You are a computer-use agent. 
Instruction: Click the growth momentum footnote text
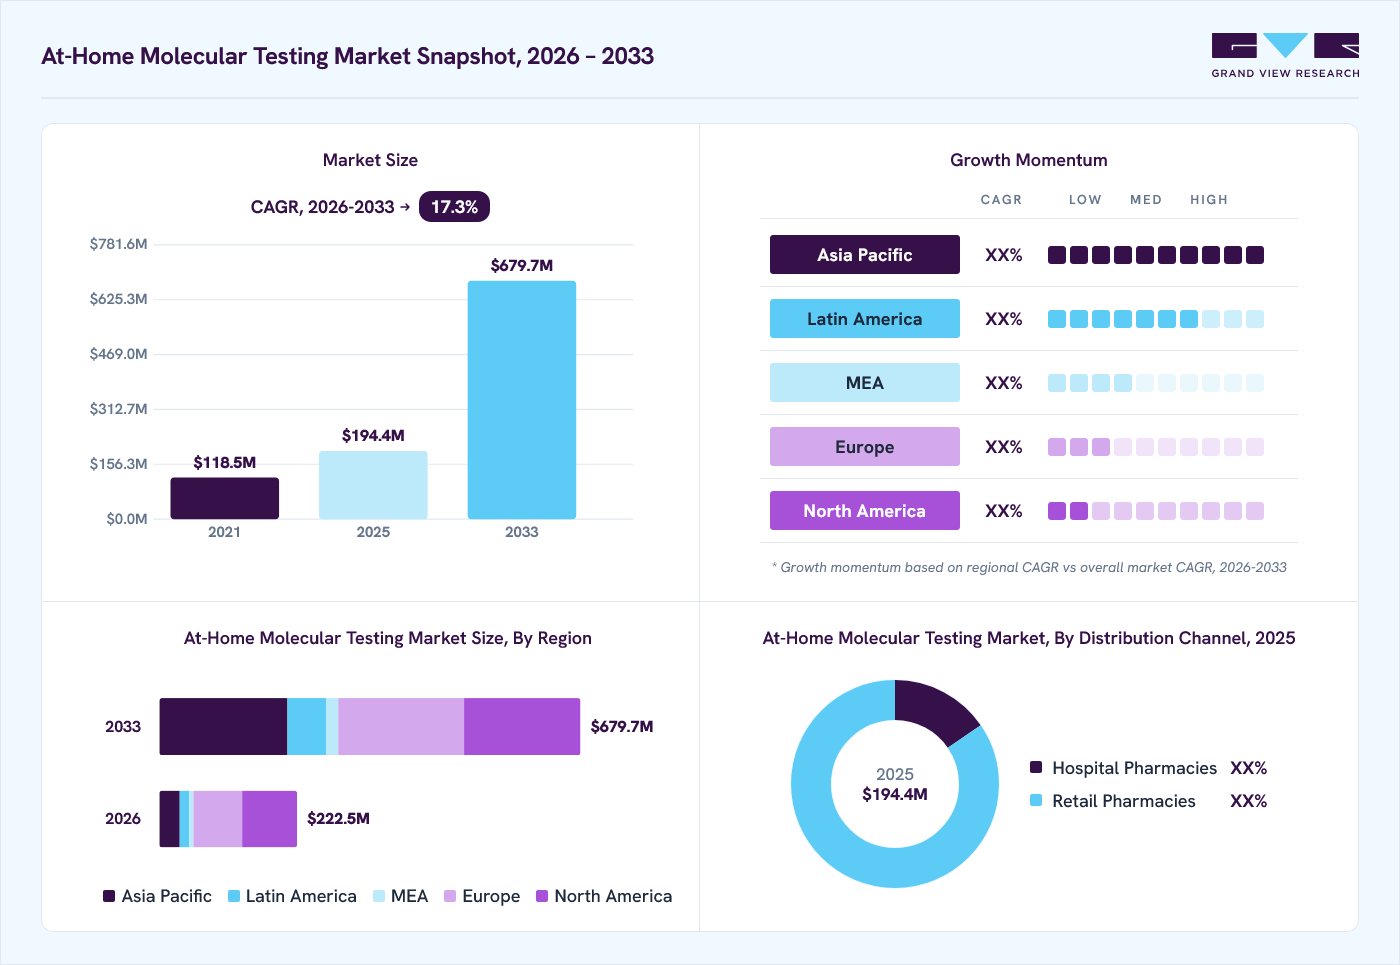1029,567
